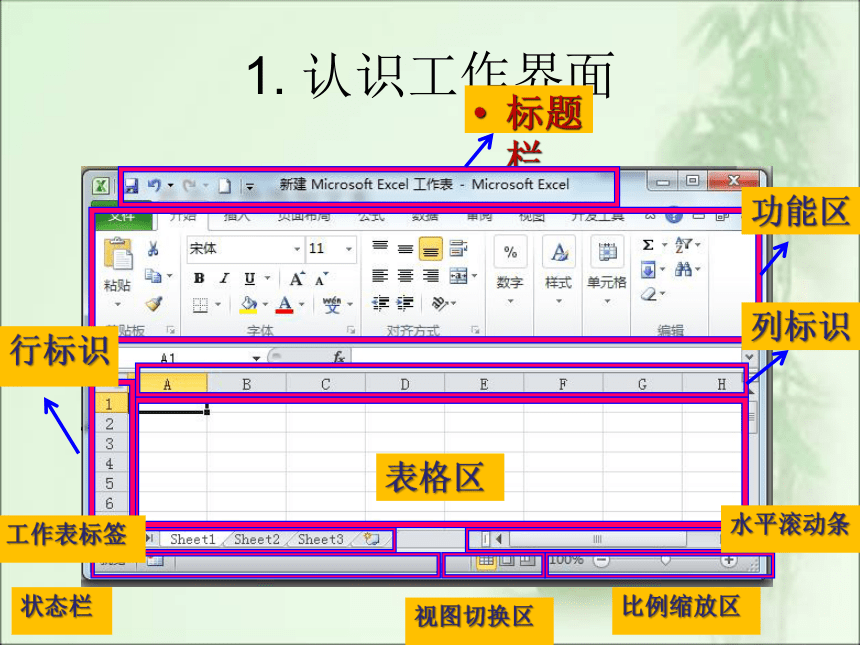Click the Clear eraser icon
860x645 pixels.
coord(649,294)
